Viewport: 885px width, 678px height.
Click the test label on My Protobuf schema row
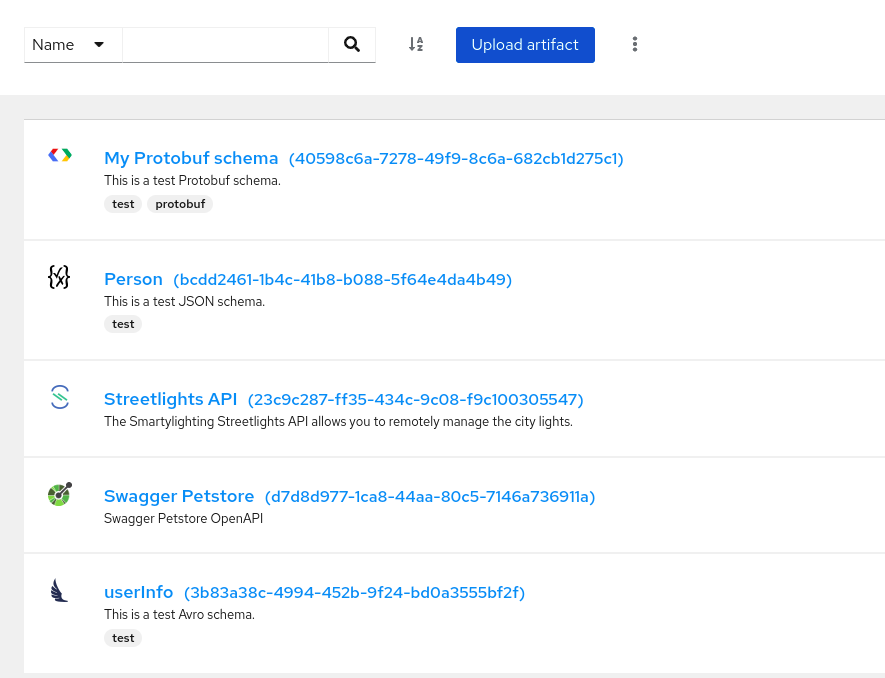[x=123, y=204]
